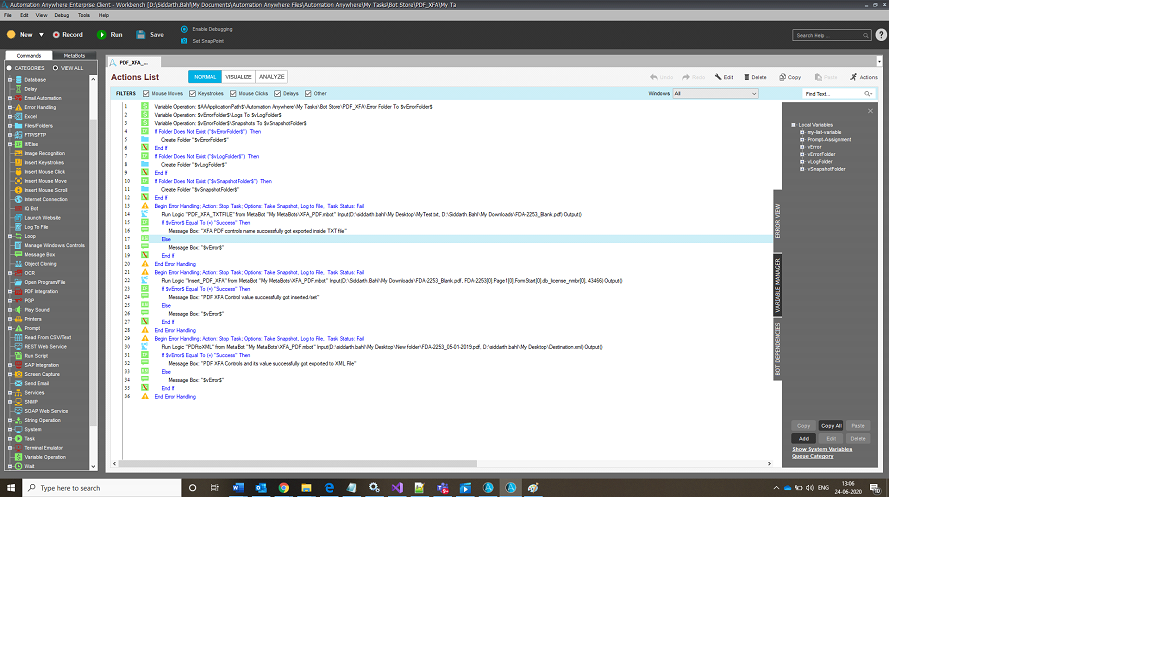This screenshot has width=1152, height=648.
Task: Click the Queue Category link
Action: [x=813, y=456]
